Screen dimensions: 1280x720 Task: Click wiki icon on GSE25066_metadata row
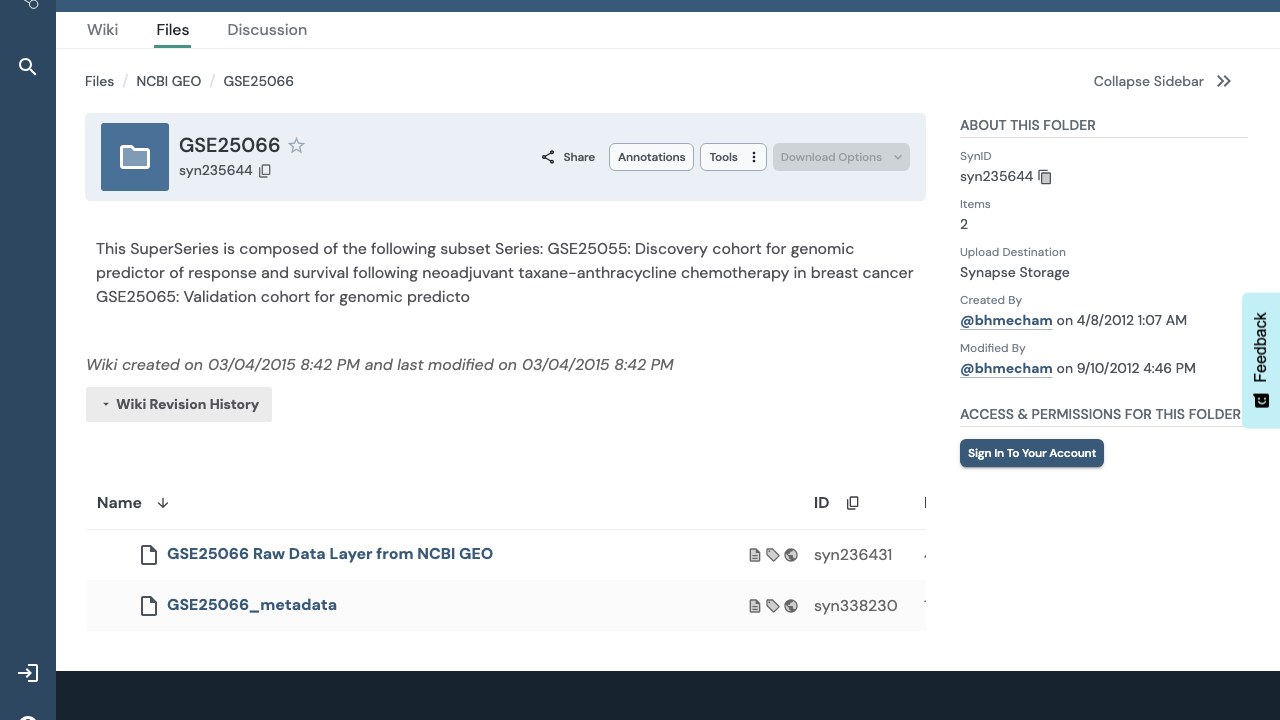pyautogui.click(x=755, y=606)
